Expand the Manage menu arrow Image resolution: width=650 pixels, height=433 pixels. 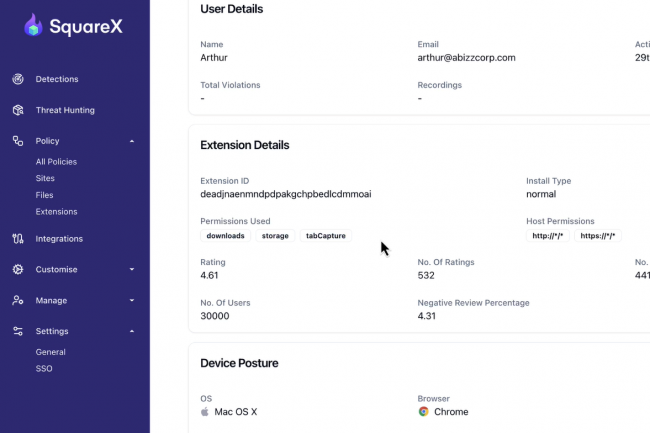coord(132,300)
